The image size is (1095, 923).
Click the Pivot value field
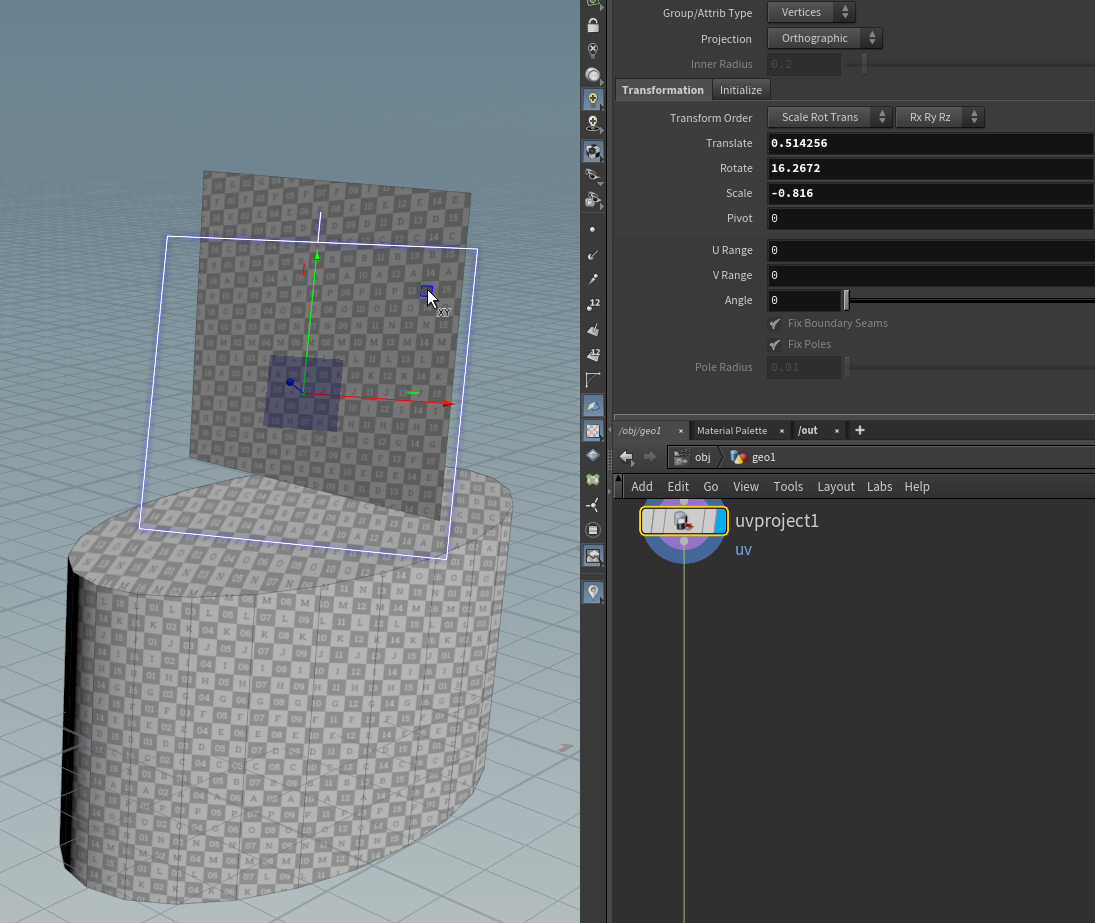pos(930,219)
